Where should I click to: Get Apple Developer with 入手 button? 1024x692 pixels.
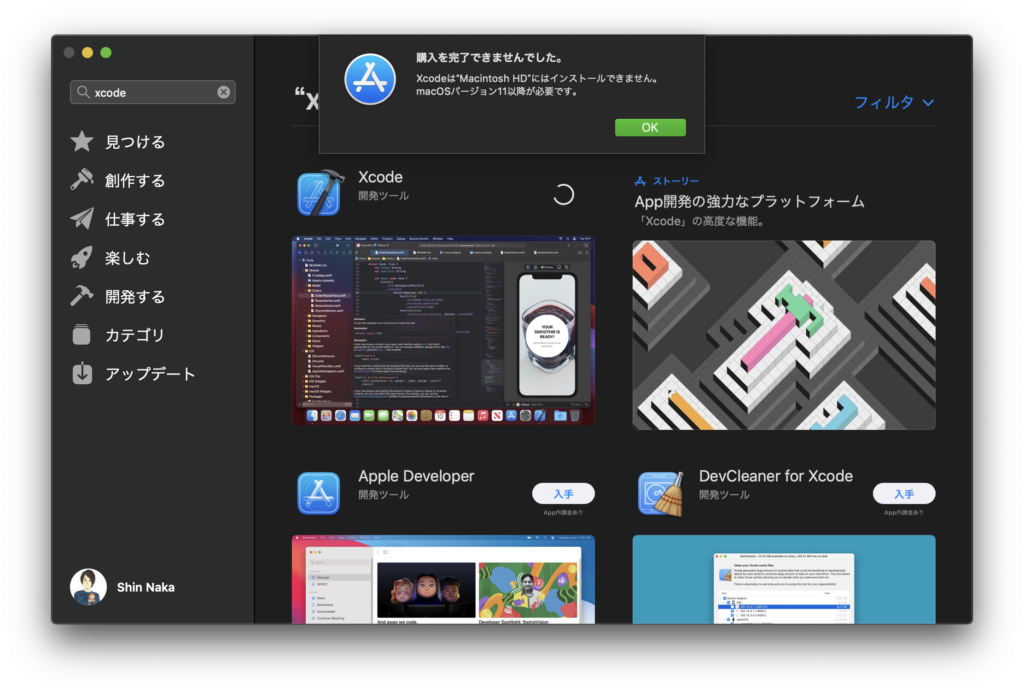(x=563, y=493)
